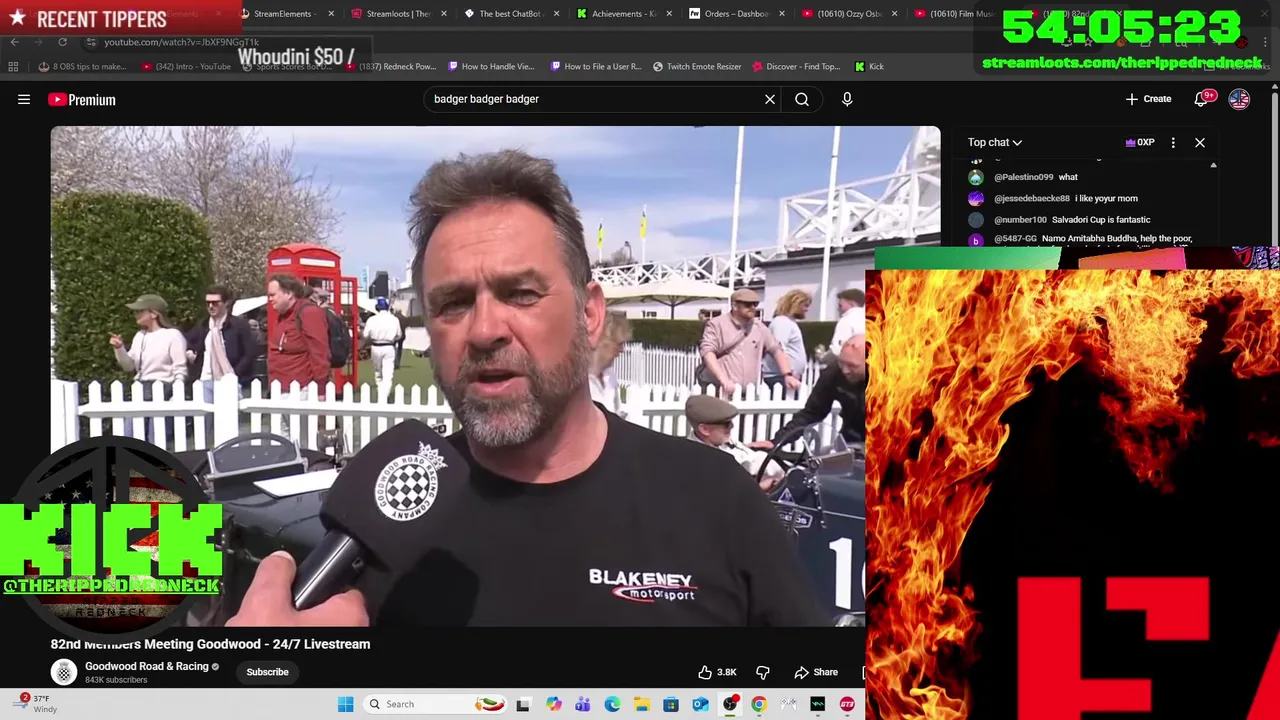
Task: Expand the Top chat dropdown
Action: pyautogui.click(x=995, y=142)
